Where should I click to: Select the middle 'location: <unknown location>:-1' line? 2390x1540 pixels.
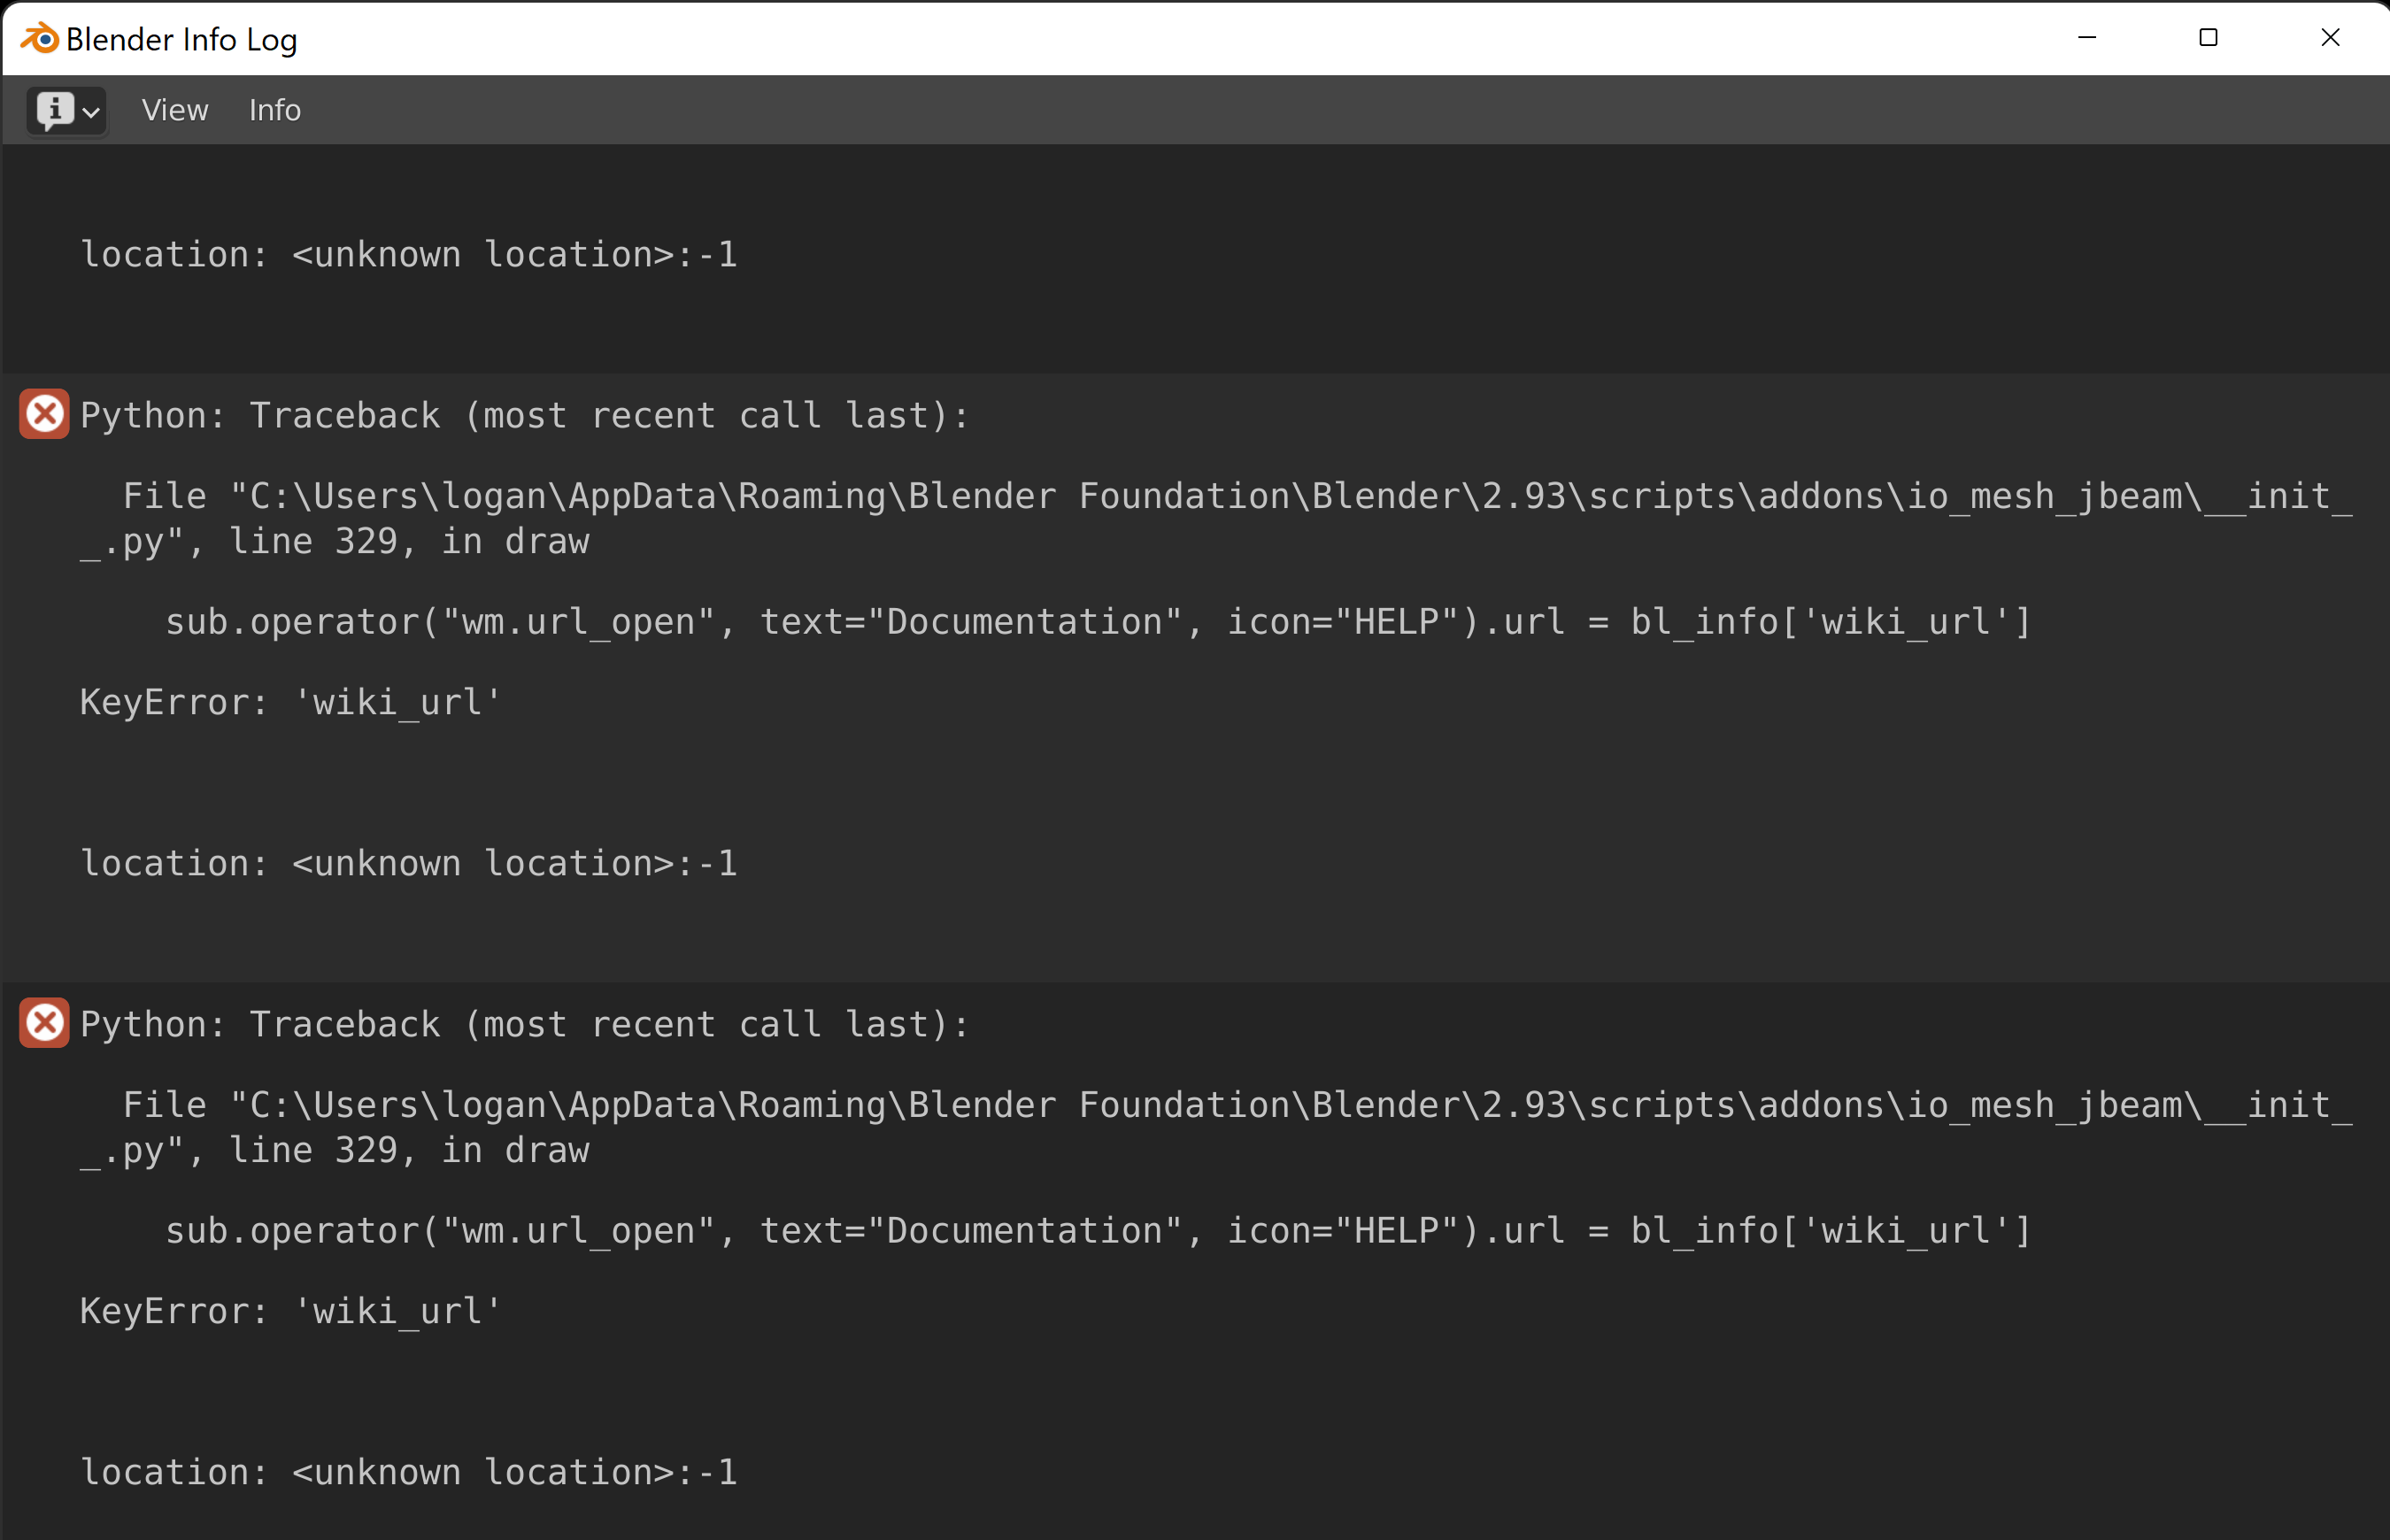[x=409, y=864]
